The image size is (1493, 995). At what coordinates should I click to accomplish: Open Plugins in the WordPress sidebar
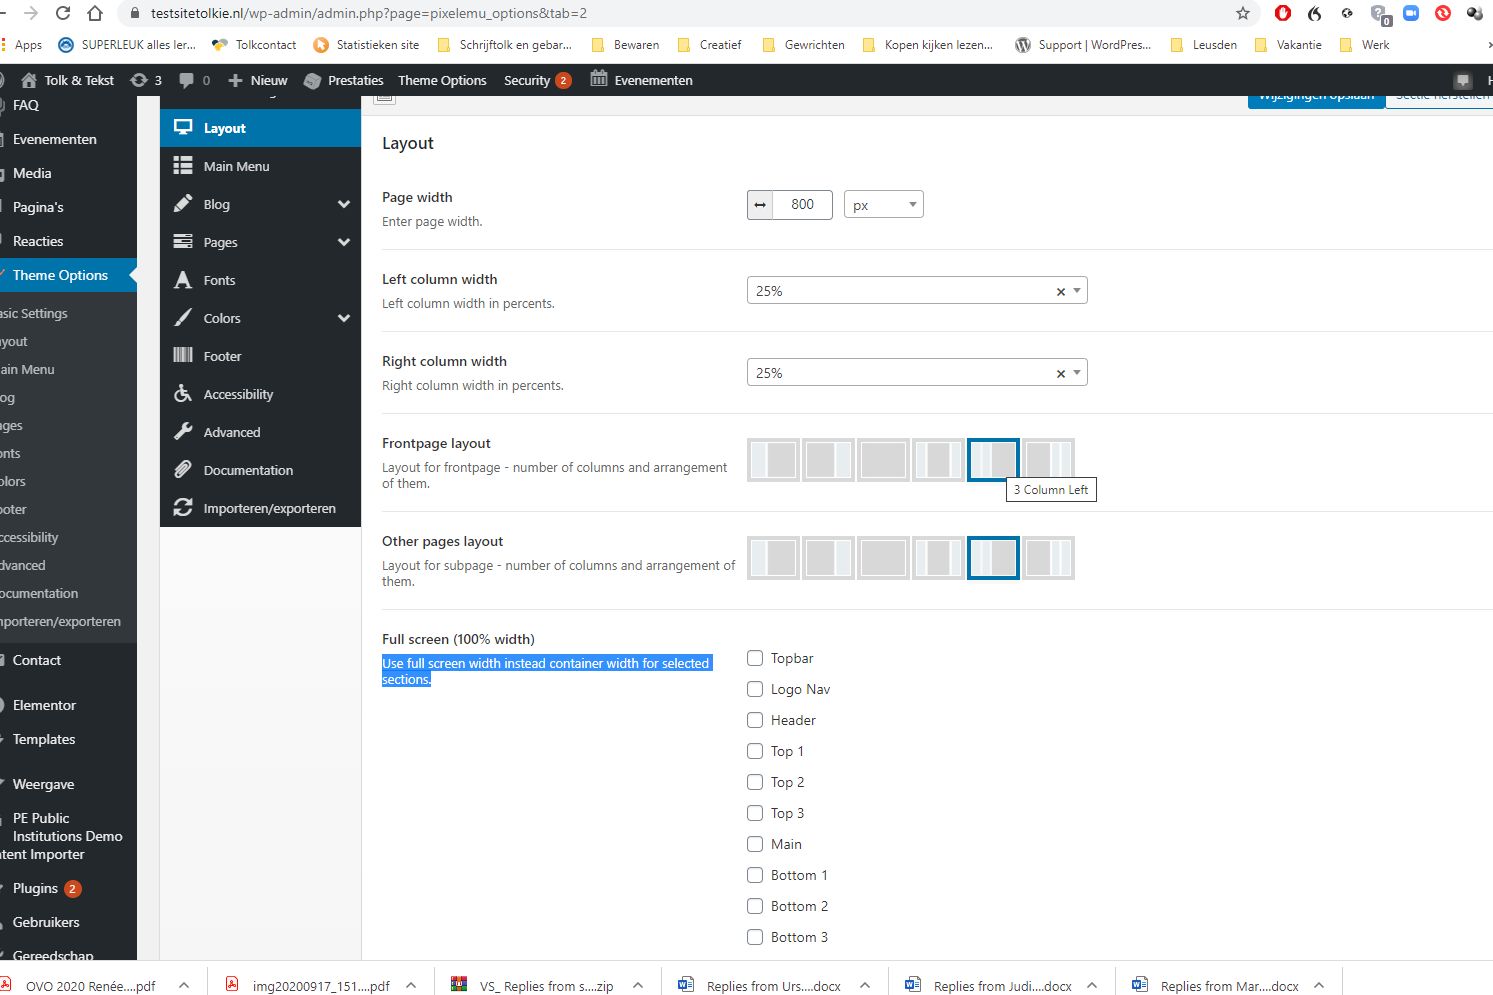tap(36, 888)
